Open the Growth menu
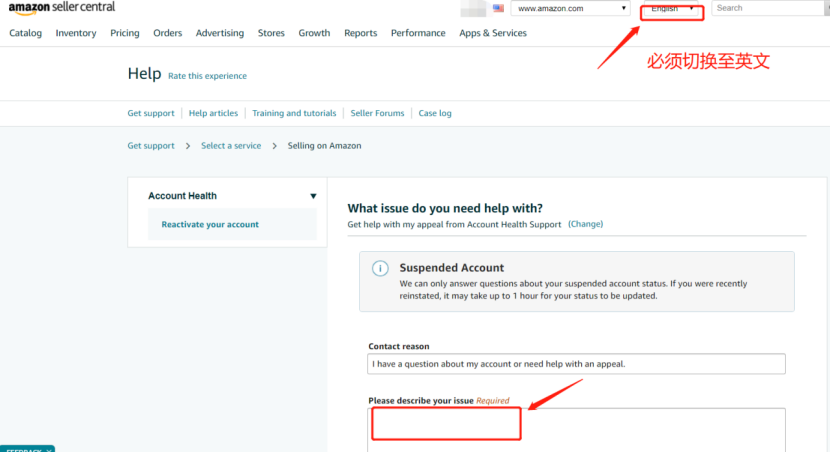 314,33
